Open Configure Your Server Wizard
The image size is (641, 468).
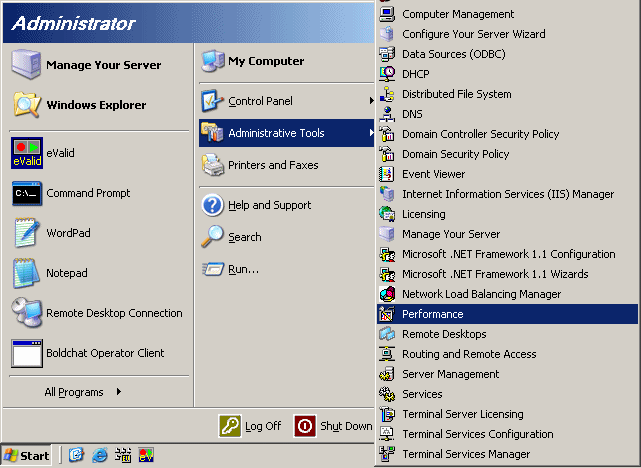point(507,34)
